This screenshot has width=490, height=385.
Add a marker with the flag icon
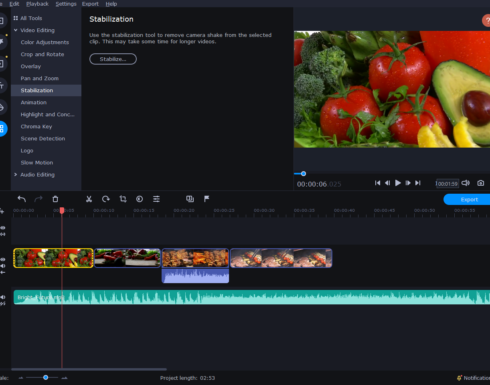coord(207,199)
